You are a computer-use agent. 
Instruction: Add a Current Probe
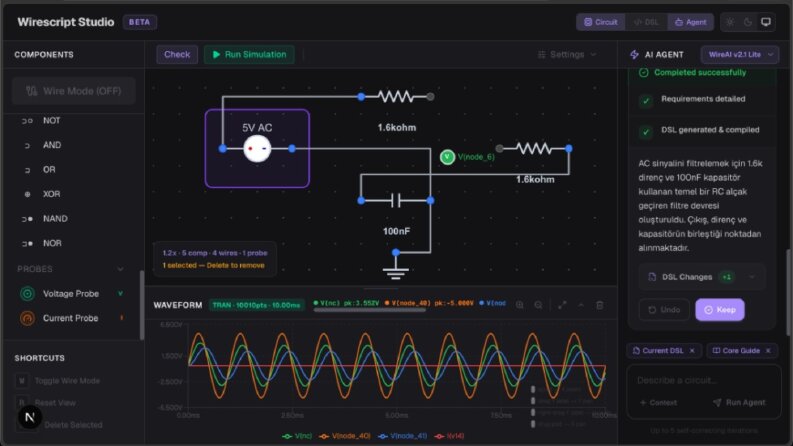point(71,318)
